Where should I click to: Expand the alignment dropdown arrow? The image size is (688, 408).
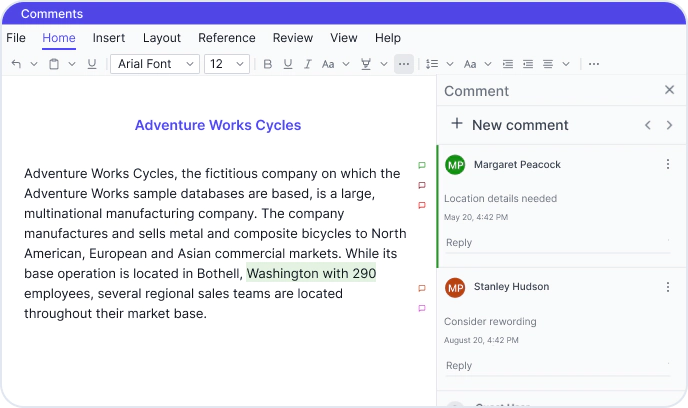(566, 64)
